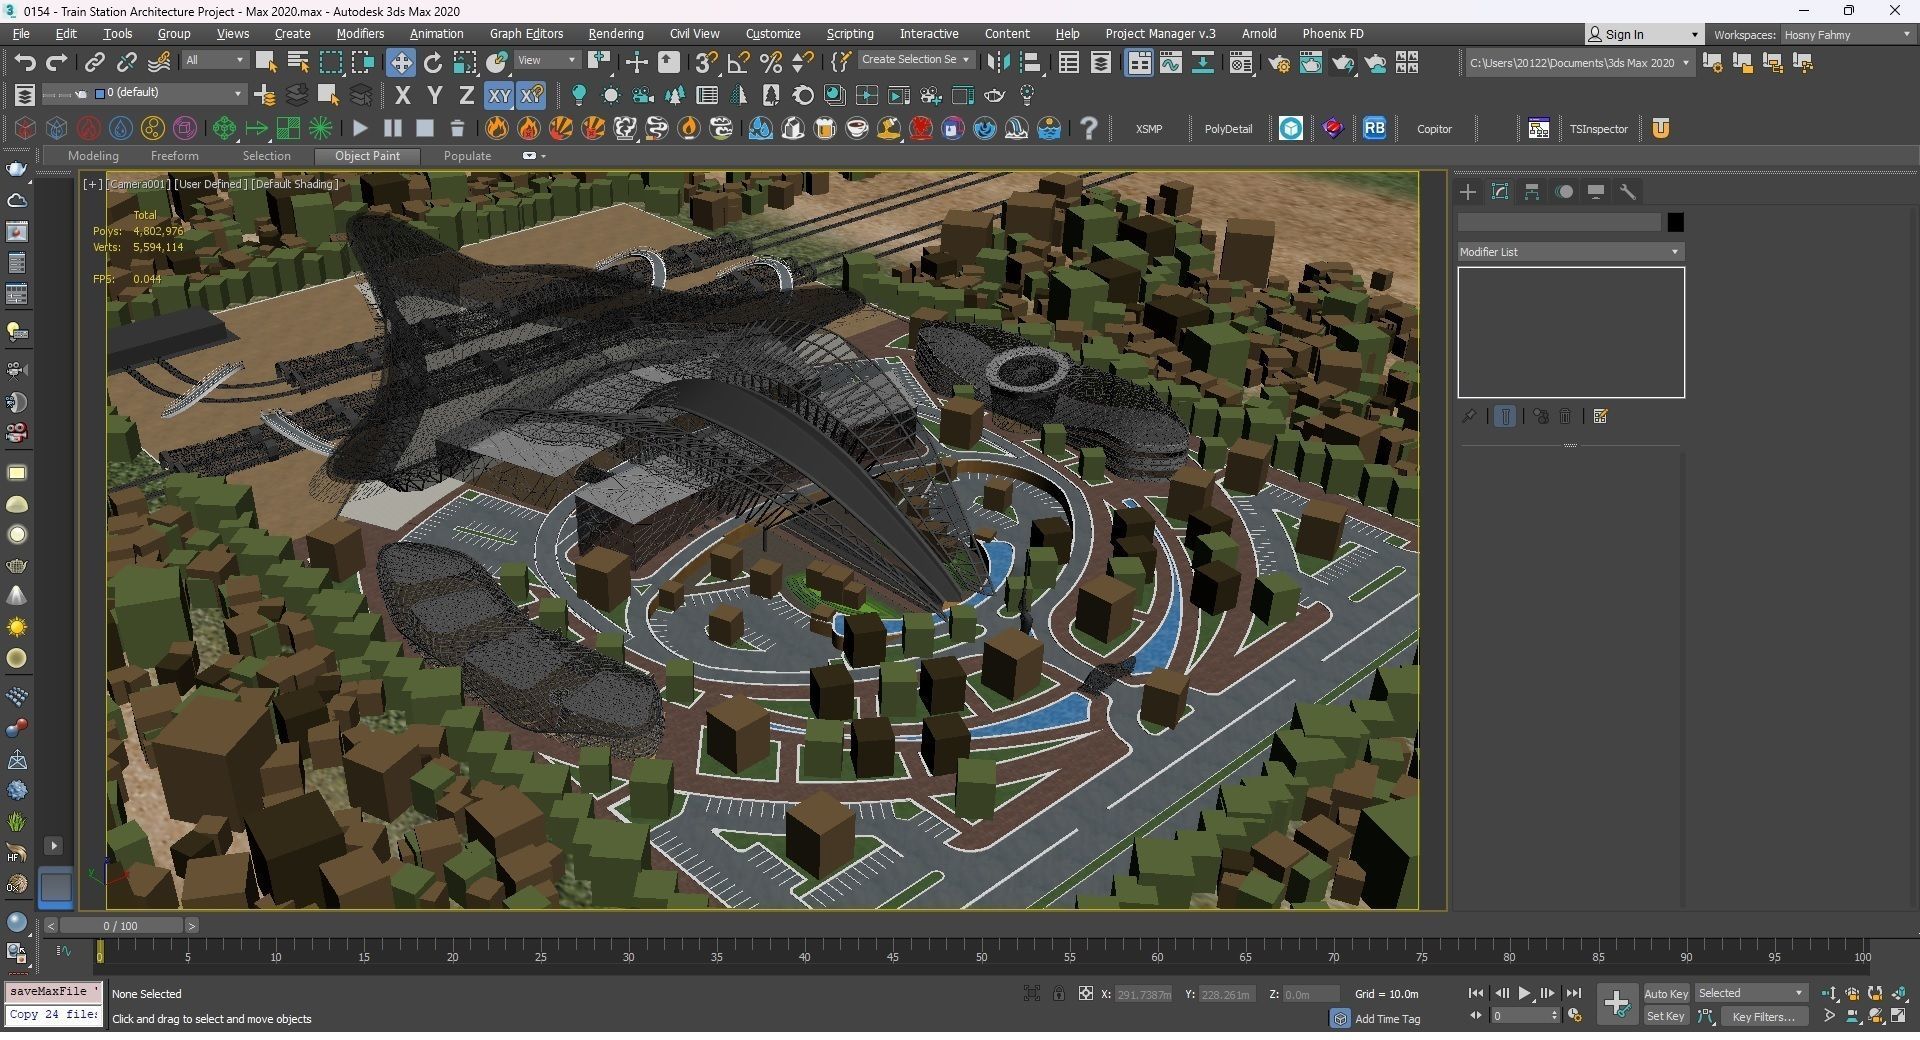Open the reference coordinate View dropdown
1920x1040 pixels.
click(x=547, y=60)
